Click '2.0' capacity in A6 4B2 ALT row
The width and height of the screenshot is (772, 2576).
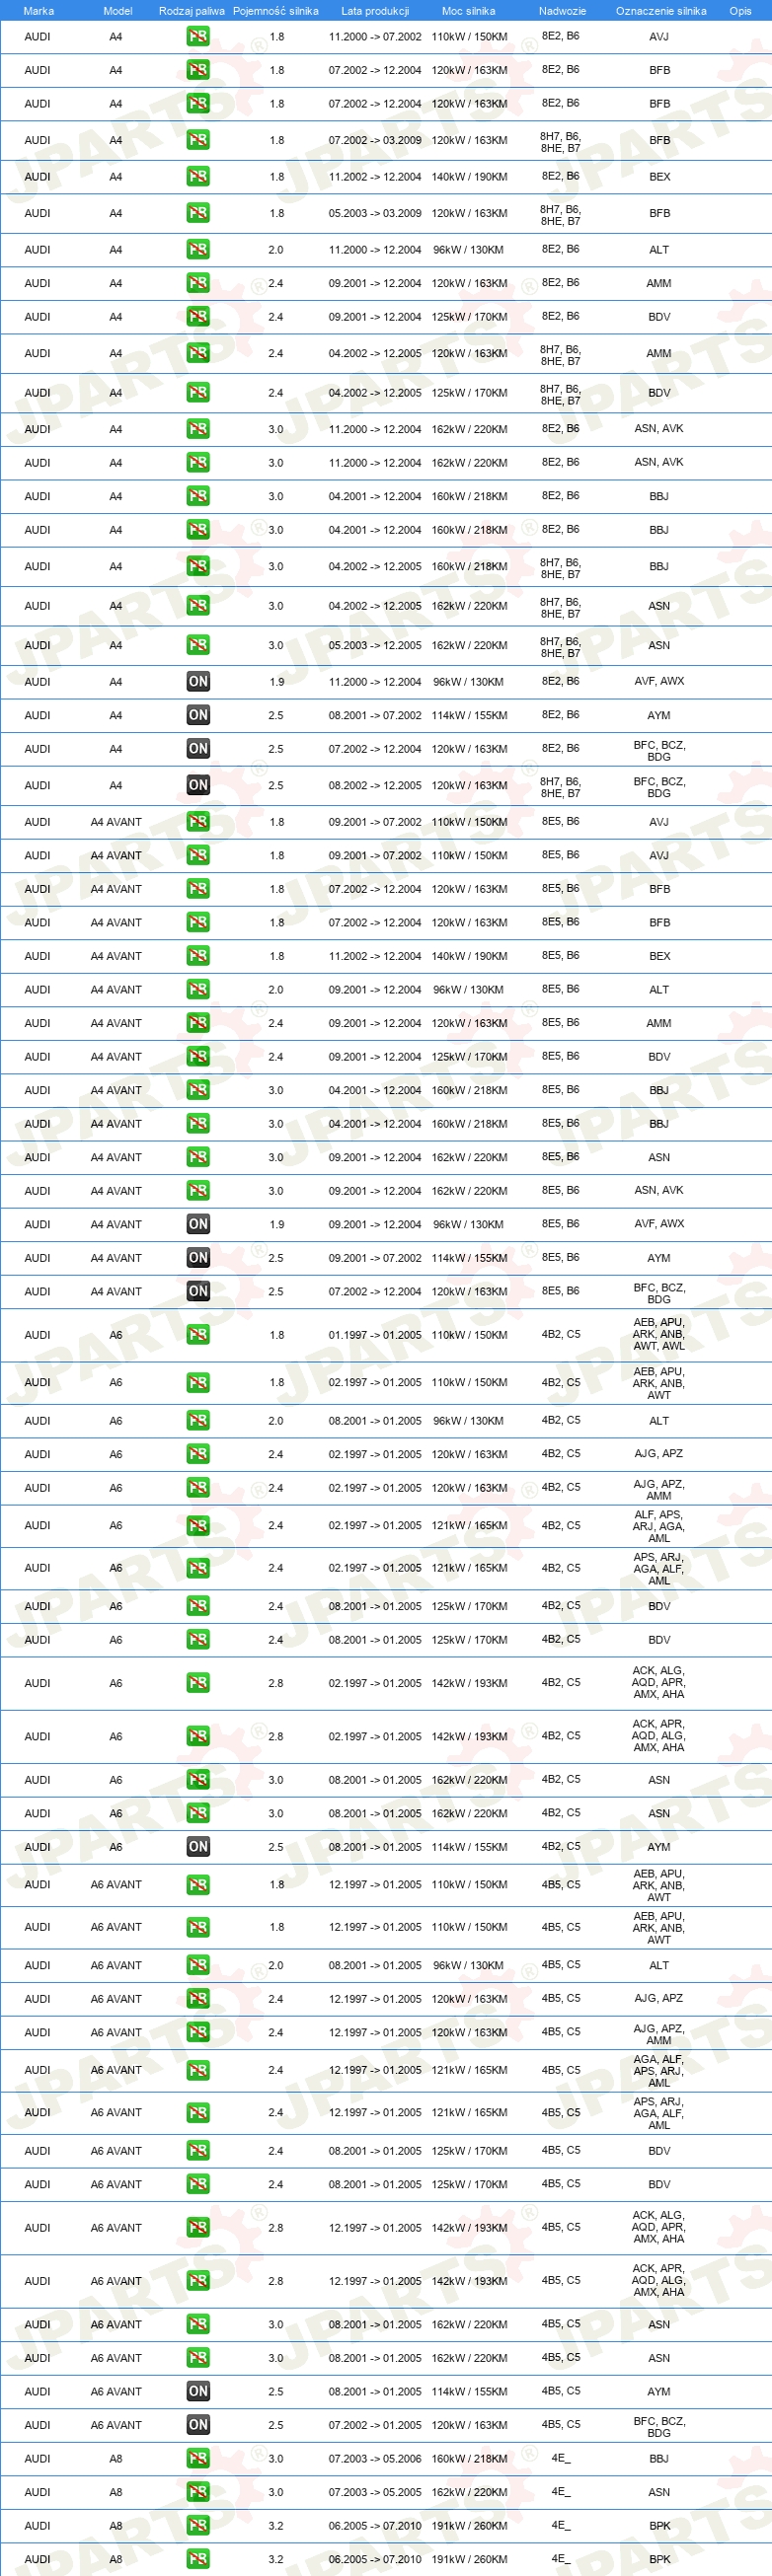[276, 1421]
